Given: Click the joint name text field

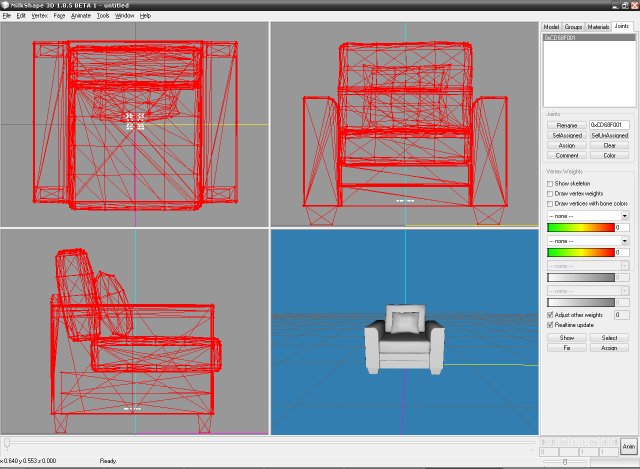Looking at the screenshot, I should coord(609,125).
